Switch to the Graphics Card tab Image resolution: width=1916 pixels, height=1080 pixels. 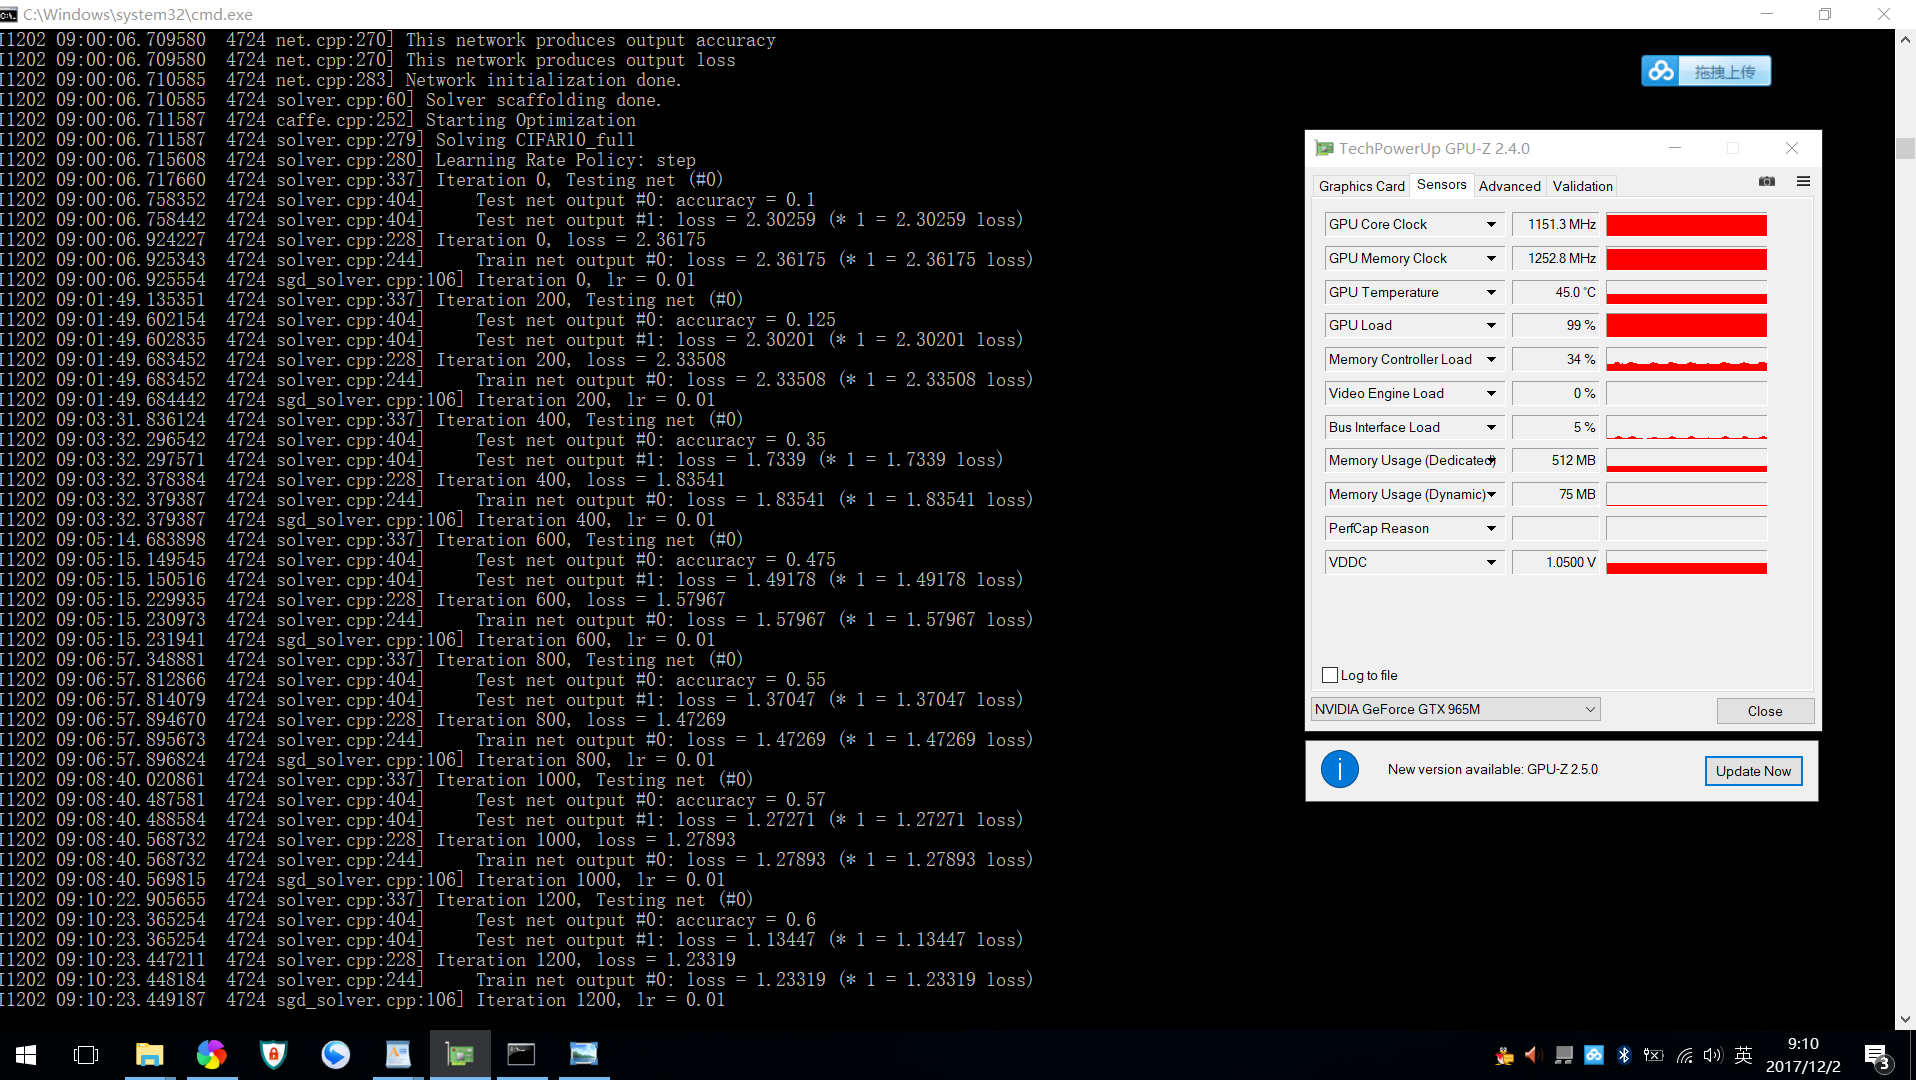1361,186
